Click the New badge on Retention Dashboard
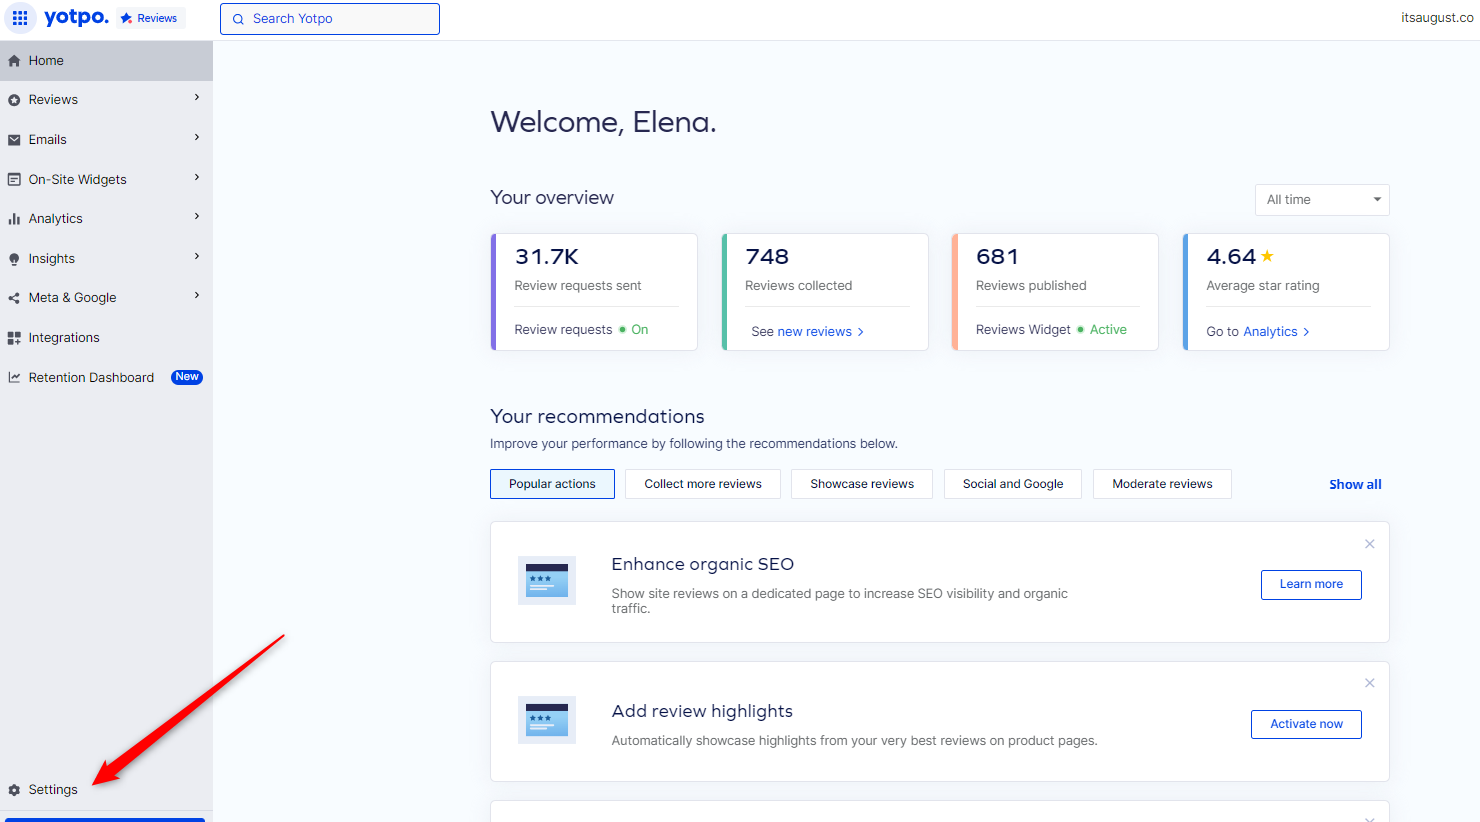 (187, 377)
